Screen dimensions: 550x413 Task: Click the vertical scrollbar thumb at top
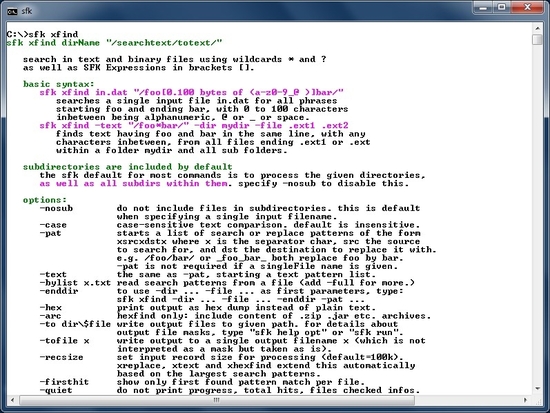[537, 39]
